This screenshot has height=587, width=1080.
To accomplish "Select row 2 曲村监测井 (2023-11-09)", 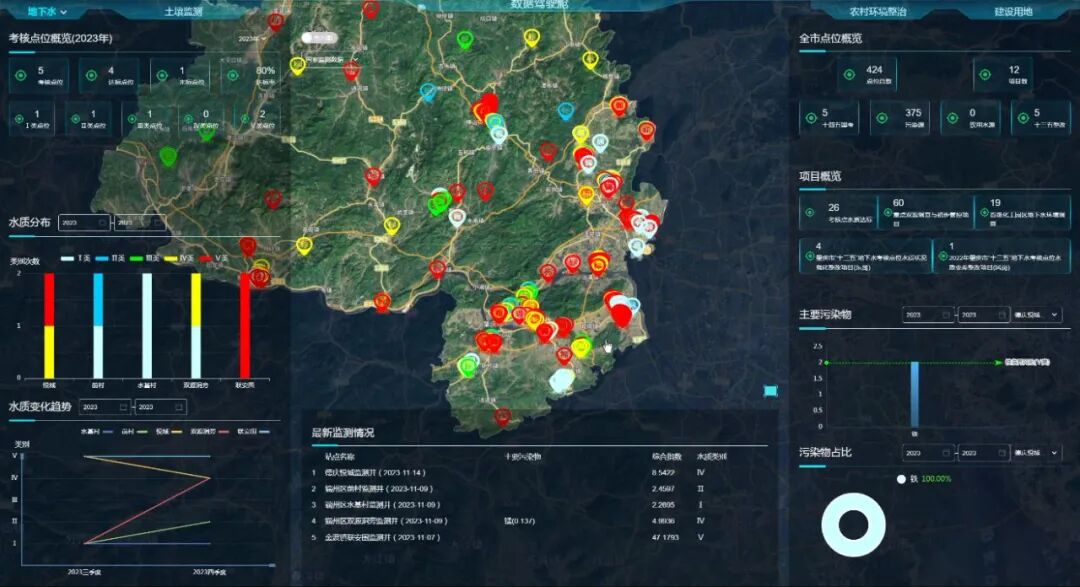I will pyautogui.click(x=539, y=488).
